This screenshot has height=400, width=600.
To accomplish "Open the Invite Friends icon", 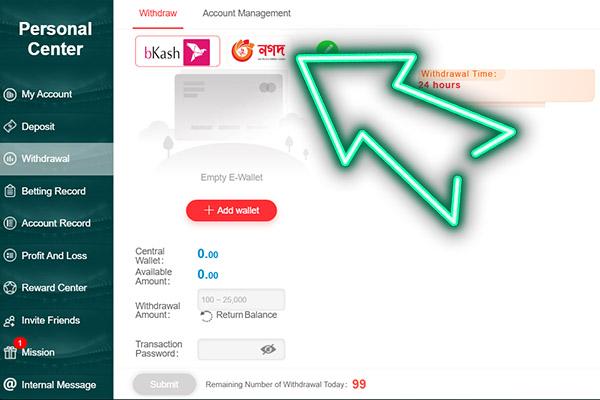I will pos(10,320).
